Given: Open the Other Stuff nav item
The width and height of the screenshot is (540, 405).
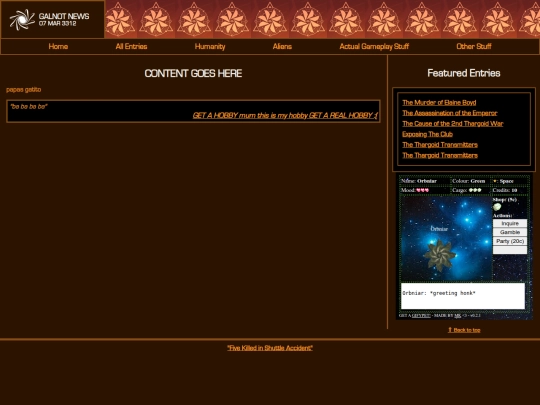Looking at the screenshot, I should tap(474, 46).
